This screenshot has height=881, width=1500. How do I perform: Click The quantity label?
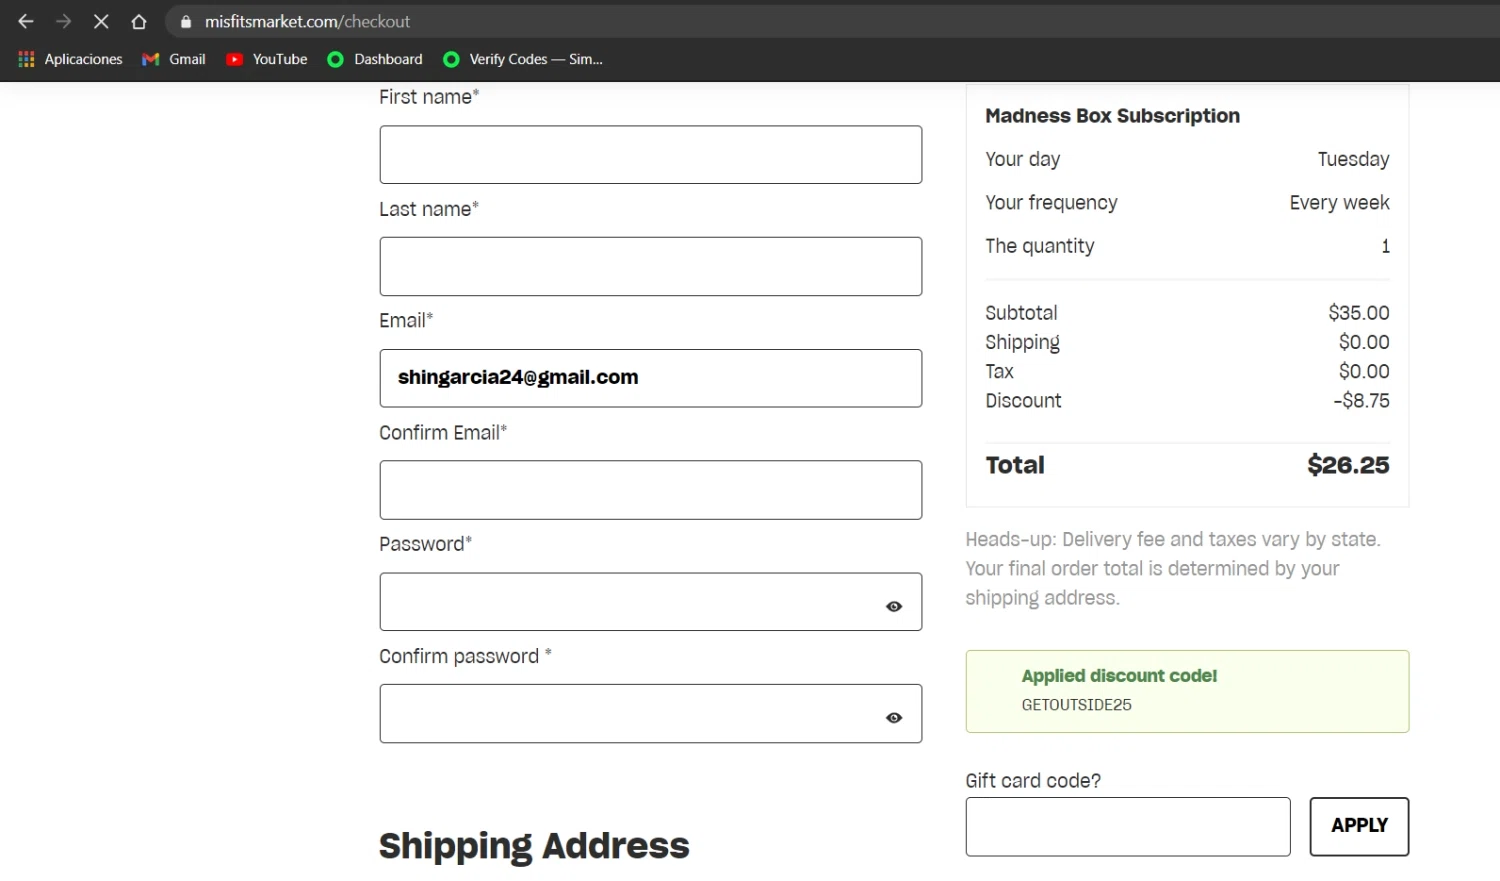1040,246
